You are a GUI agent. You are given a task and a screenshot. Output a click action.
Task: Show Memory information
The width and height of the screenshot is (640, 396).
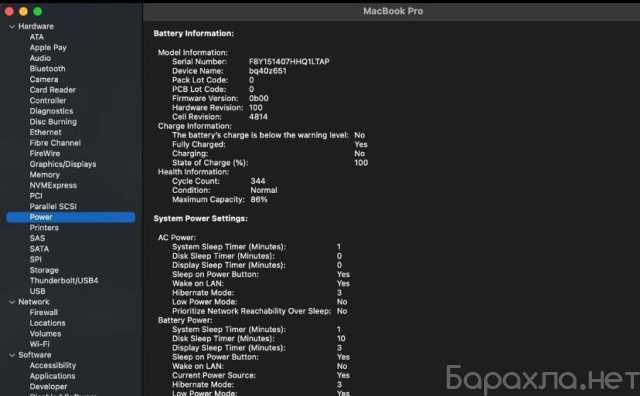(44, 175)
